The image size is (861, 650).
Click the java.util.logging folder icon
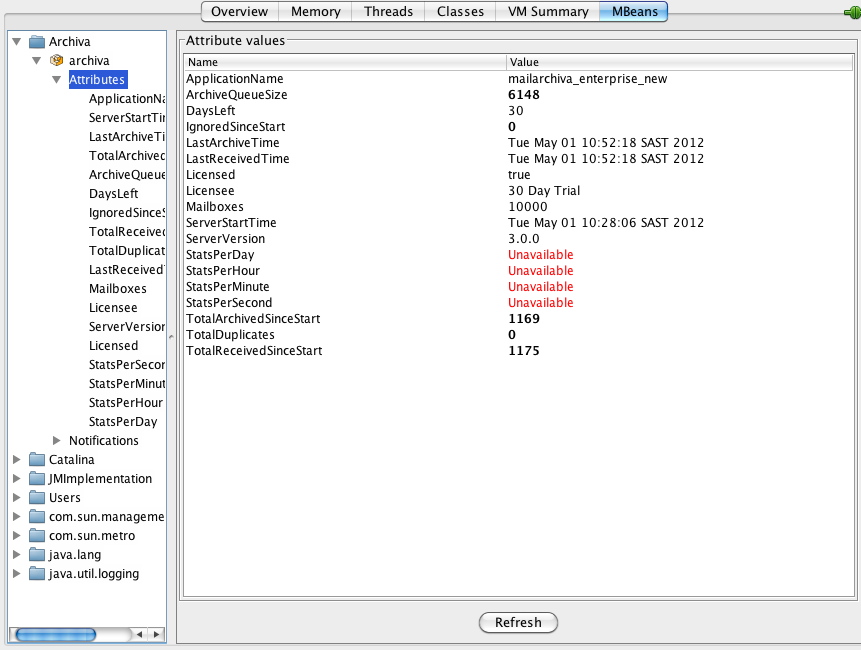pos(37,574)
